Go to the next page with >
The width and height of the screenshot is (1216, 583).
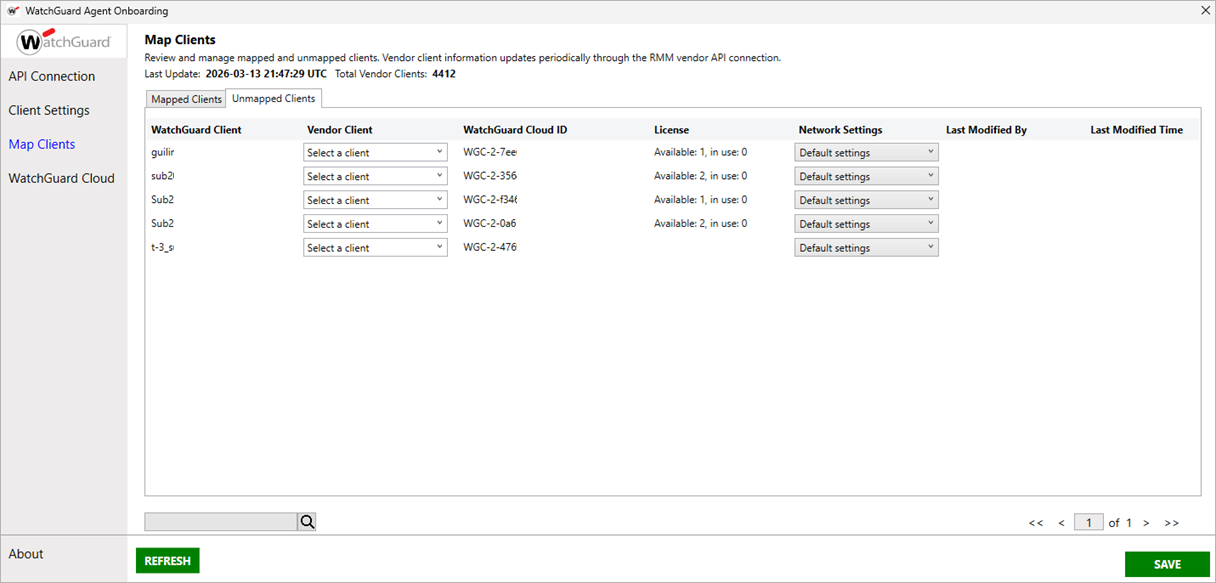point(1146,523)
